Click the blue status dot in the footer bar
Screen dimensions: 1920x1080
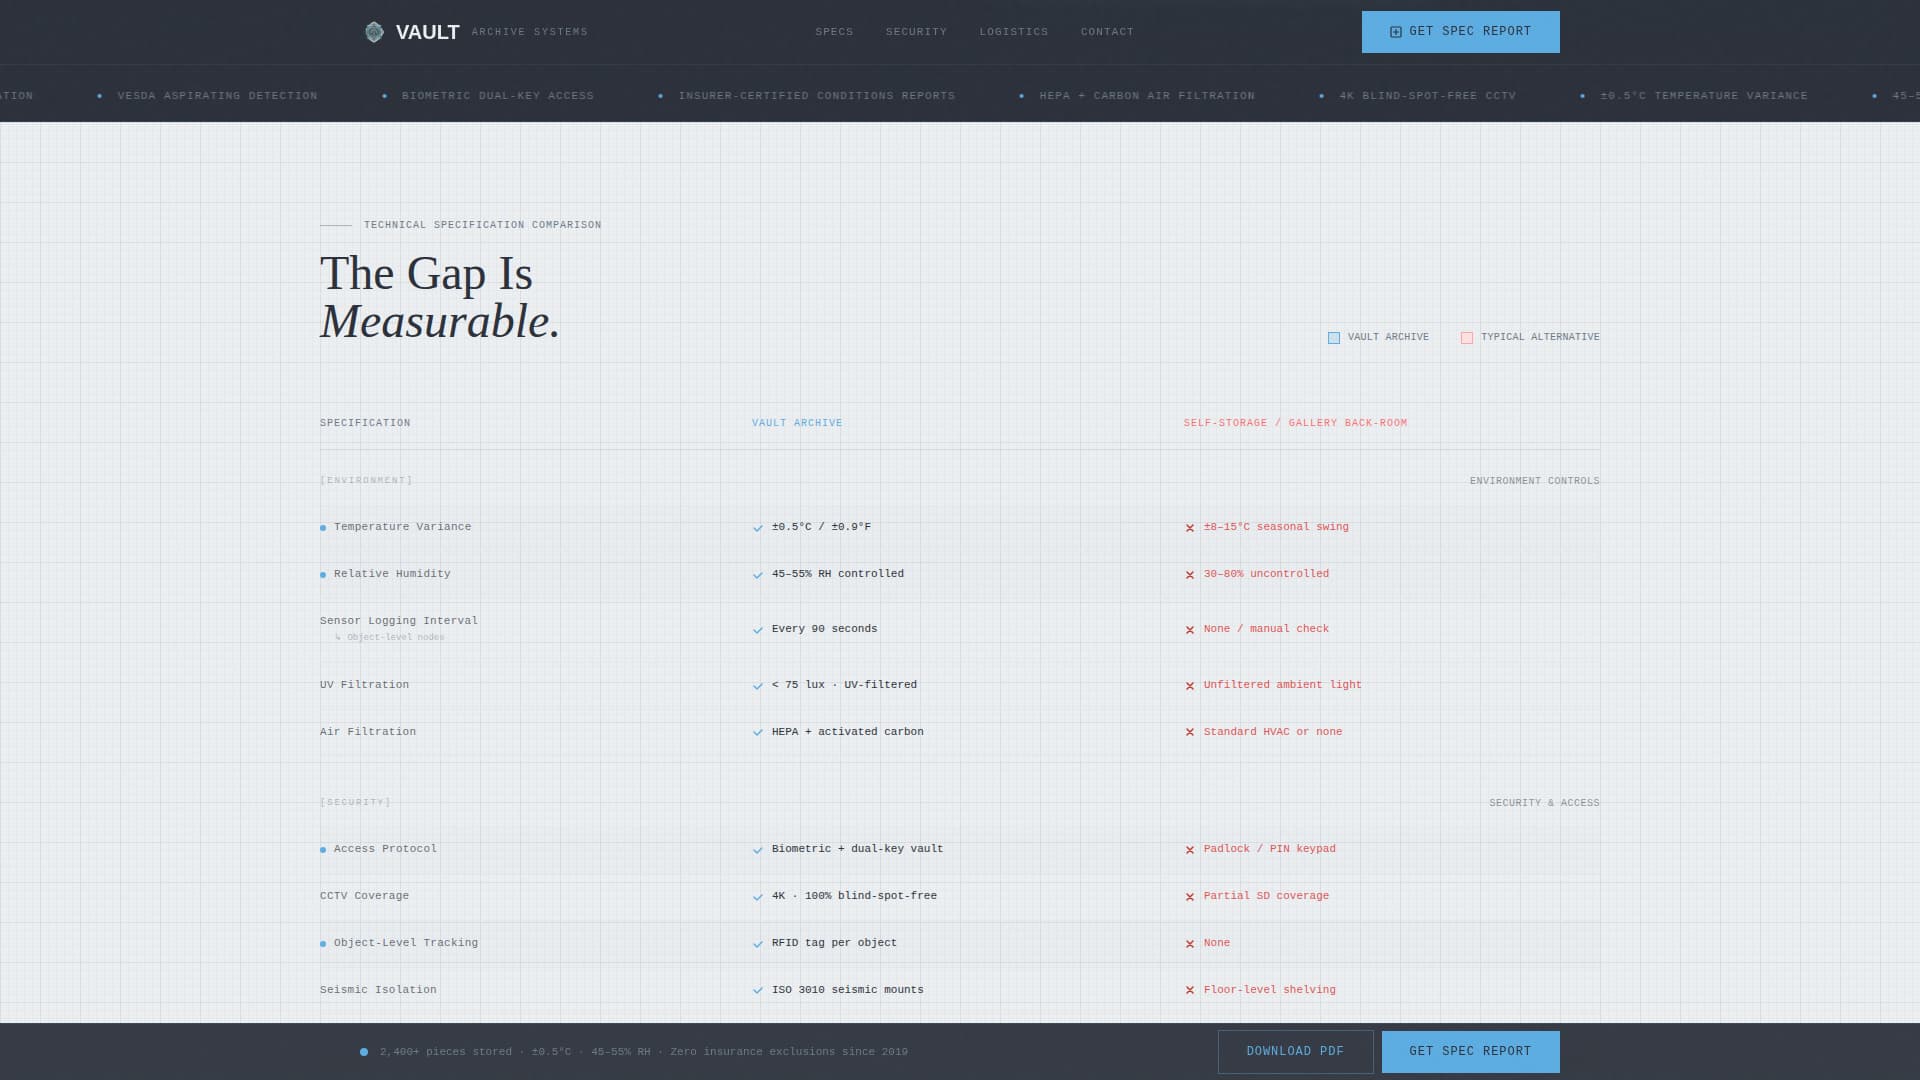click(364, 1052)
